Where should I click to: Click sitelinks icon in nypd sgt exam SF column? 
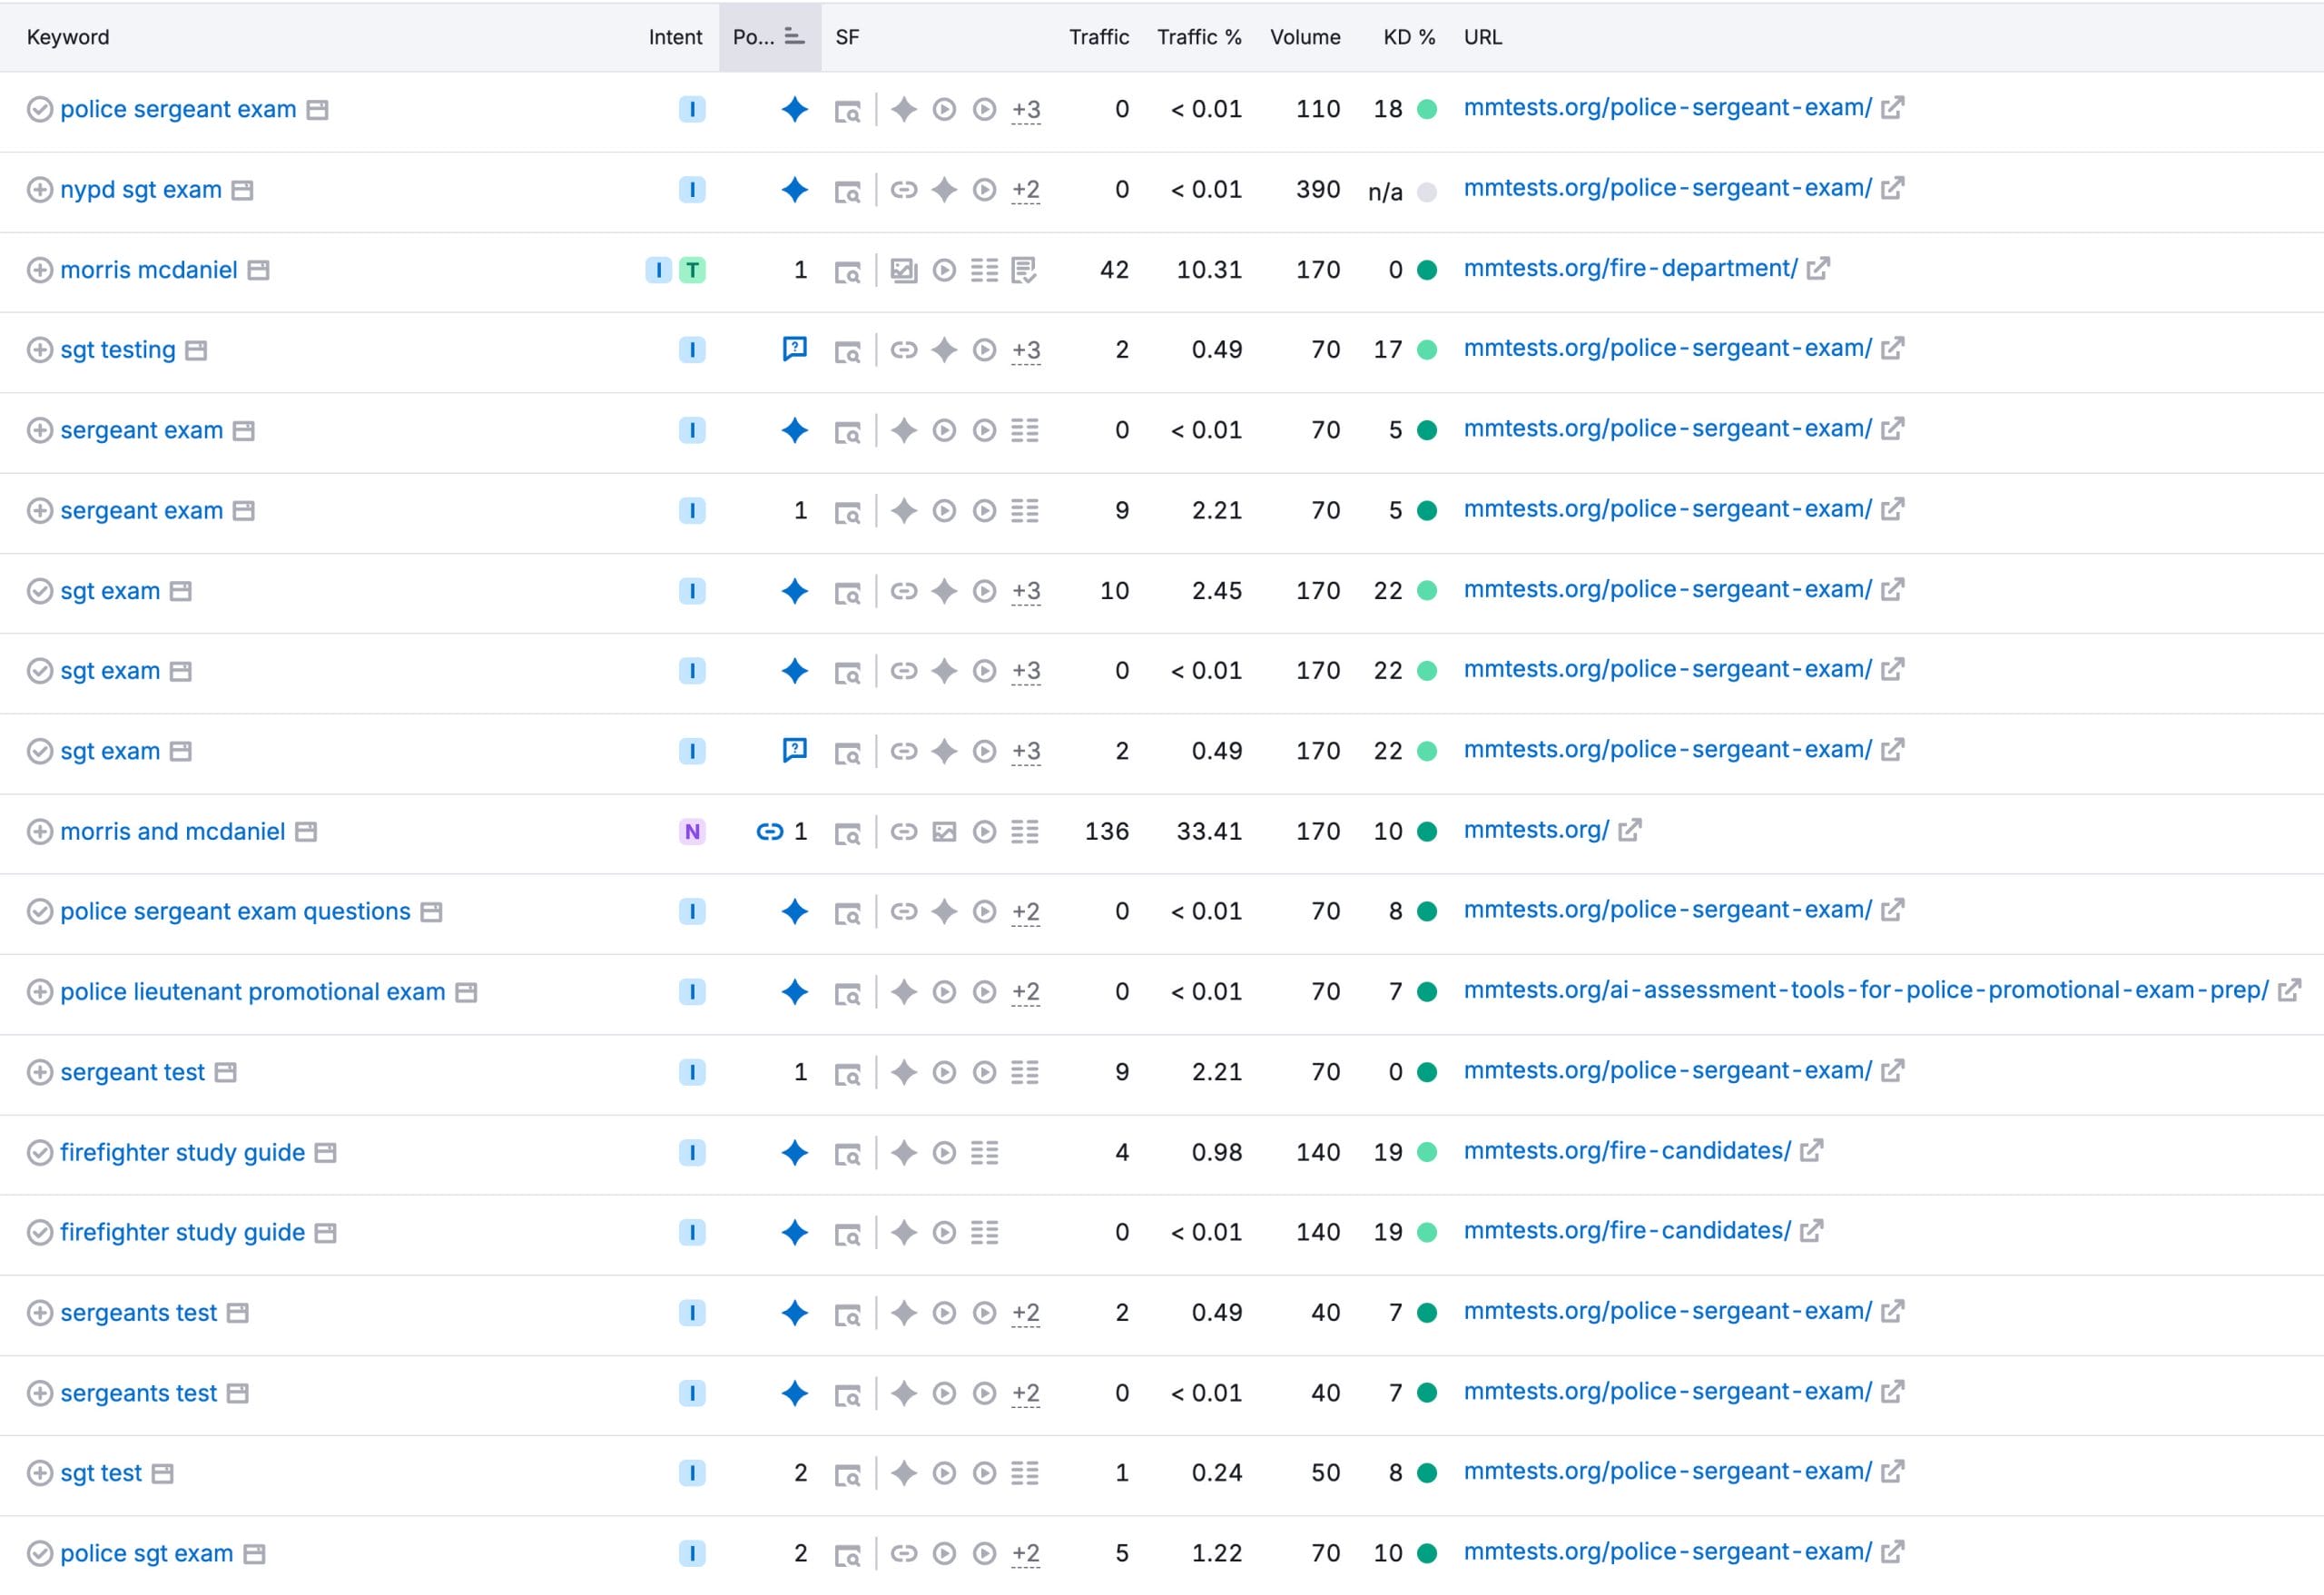[903, 190]
